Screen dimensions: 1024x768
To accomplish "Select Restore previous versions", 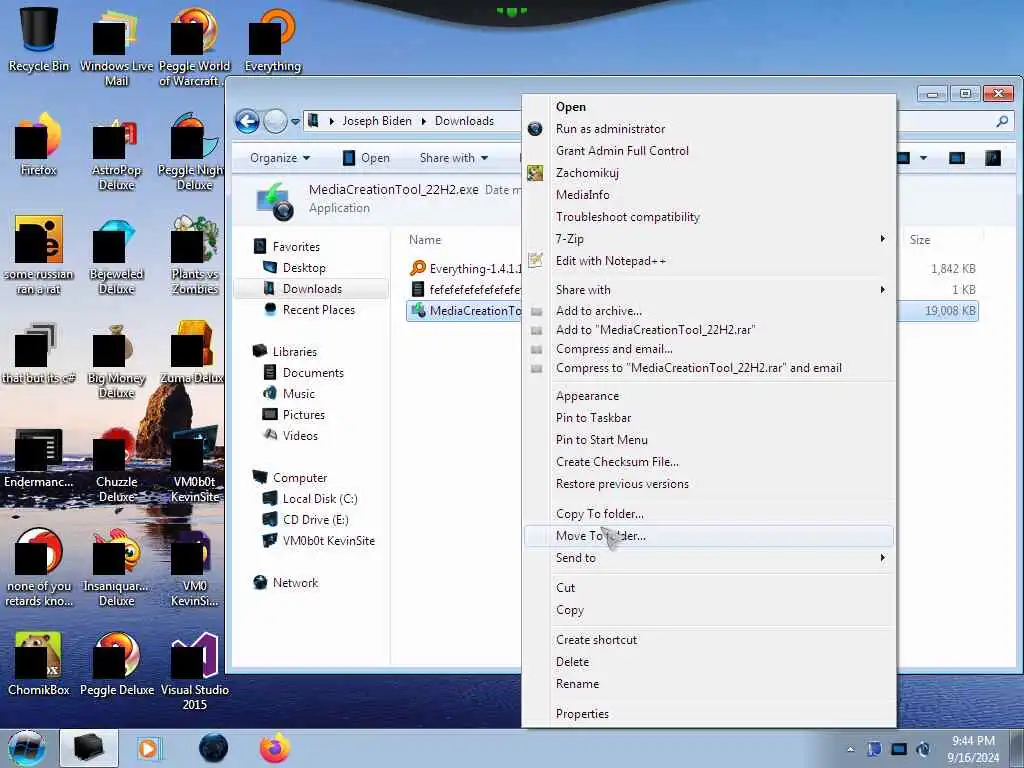I will 709,484.
